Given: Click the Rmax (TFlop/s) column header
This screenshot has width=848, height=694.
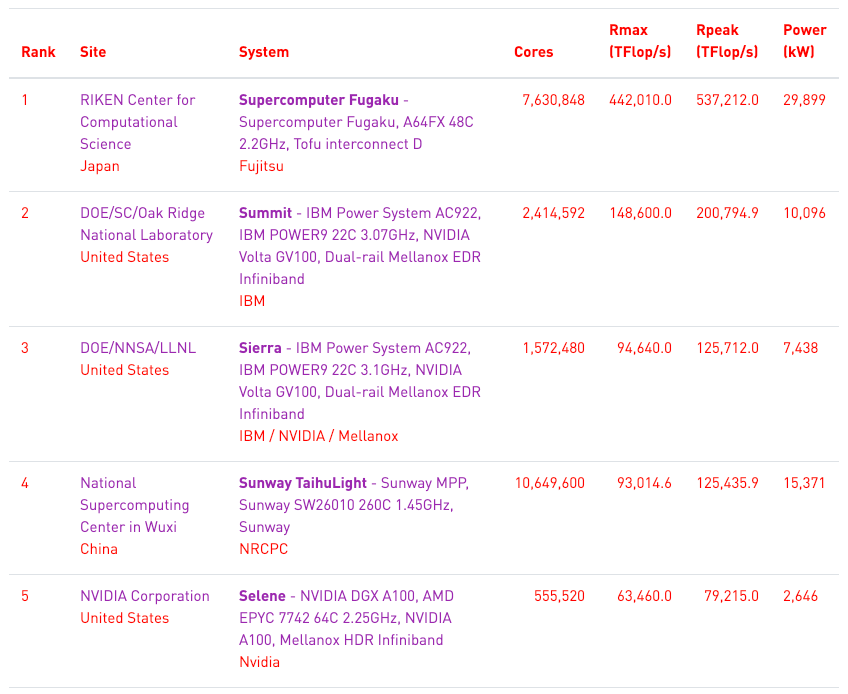Looking at the screenshot, I should (x=640, y=41).
